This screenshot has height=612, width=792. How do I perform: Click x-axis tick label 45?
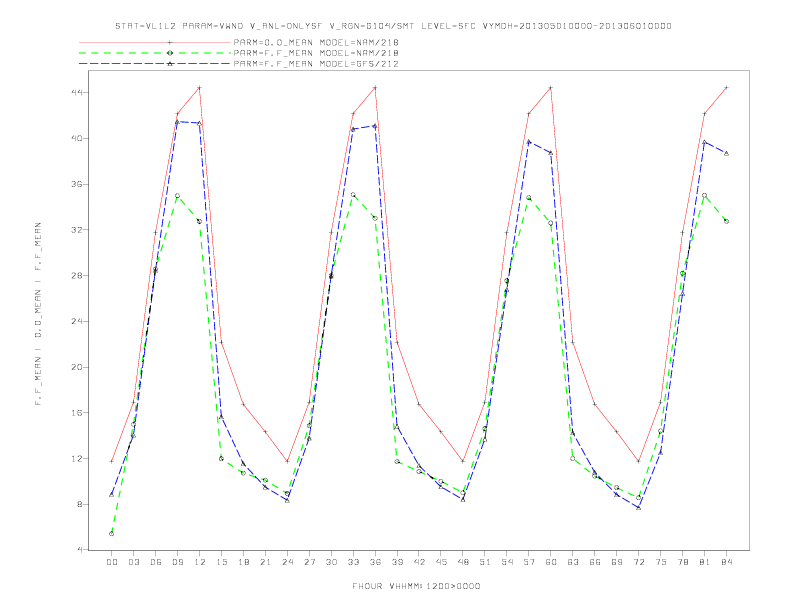pos(441,562)
